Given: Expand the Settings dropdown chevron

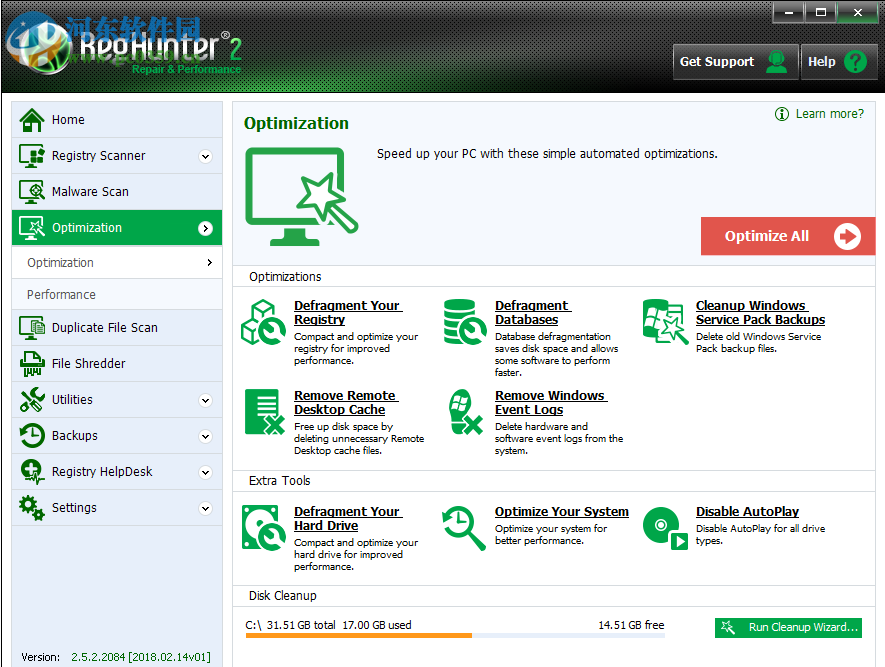Looking at the screenshot, I should click(x=205, y=509).
